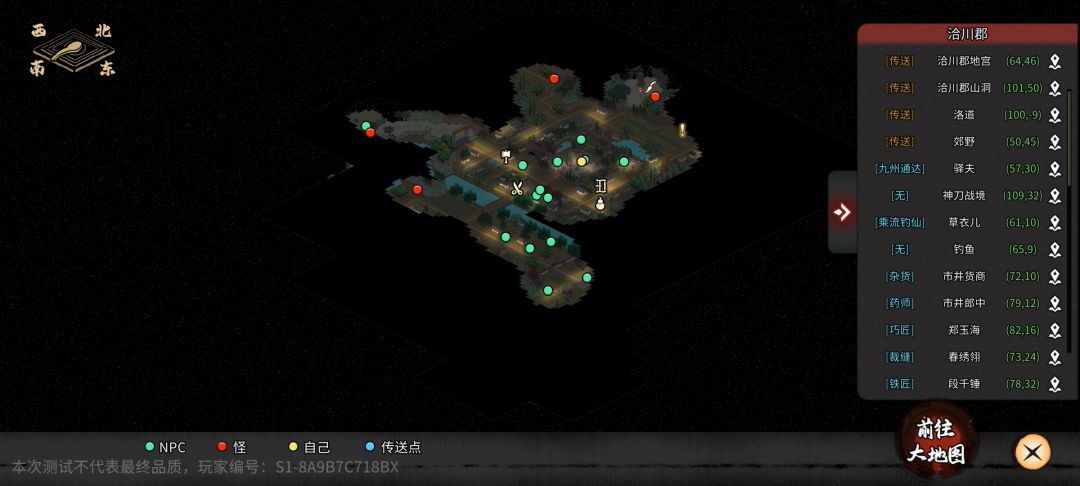Tap the location pin for 驿夫

[x=1055, y=169]
